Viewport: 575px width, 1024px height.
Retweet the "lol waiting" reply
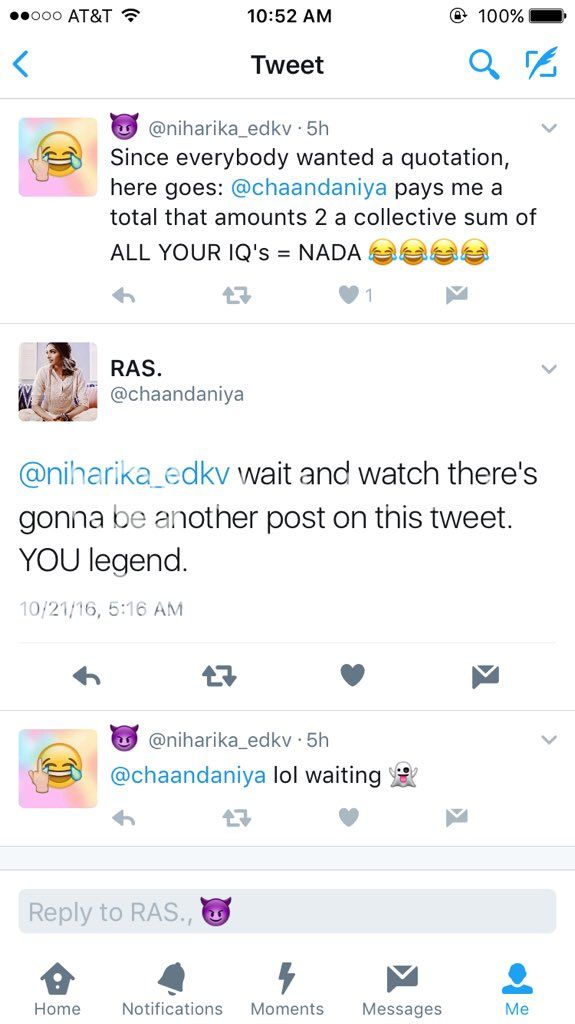pos(237,817)
